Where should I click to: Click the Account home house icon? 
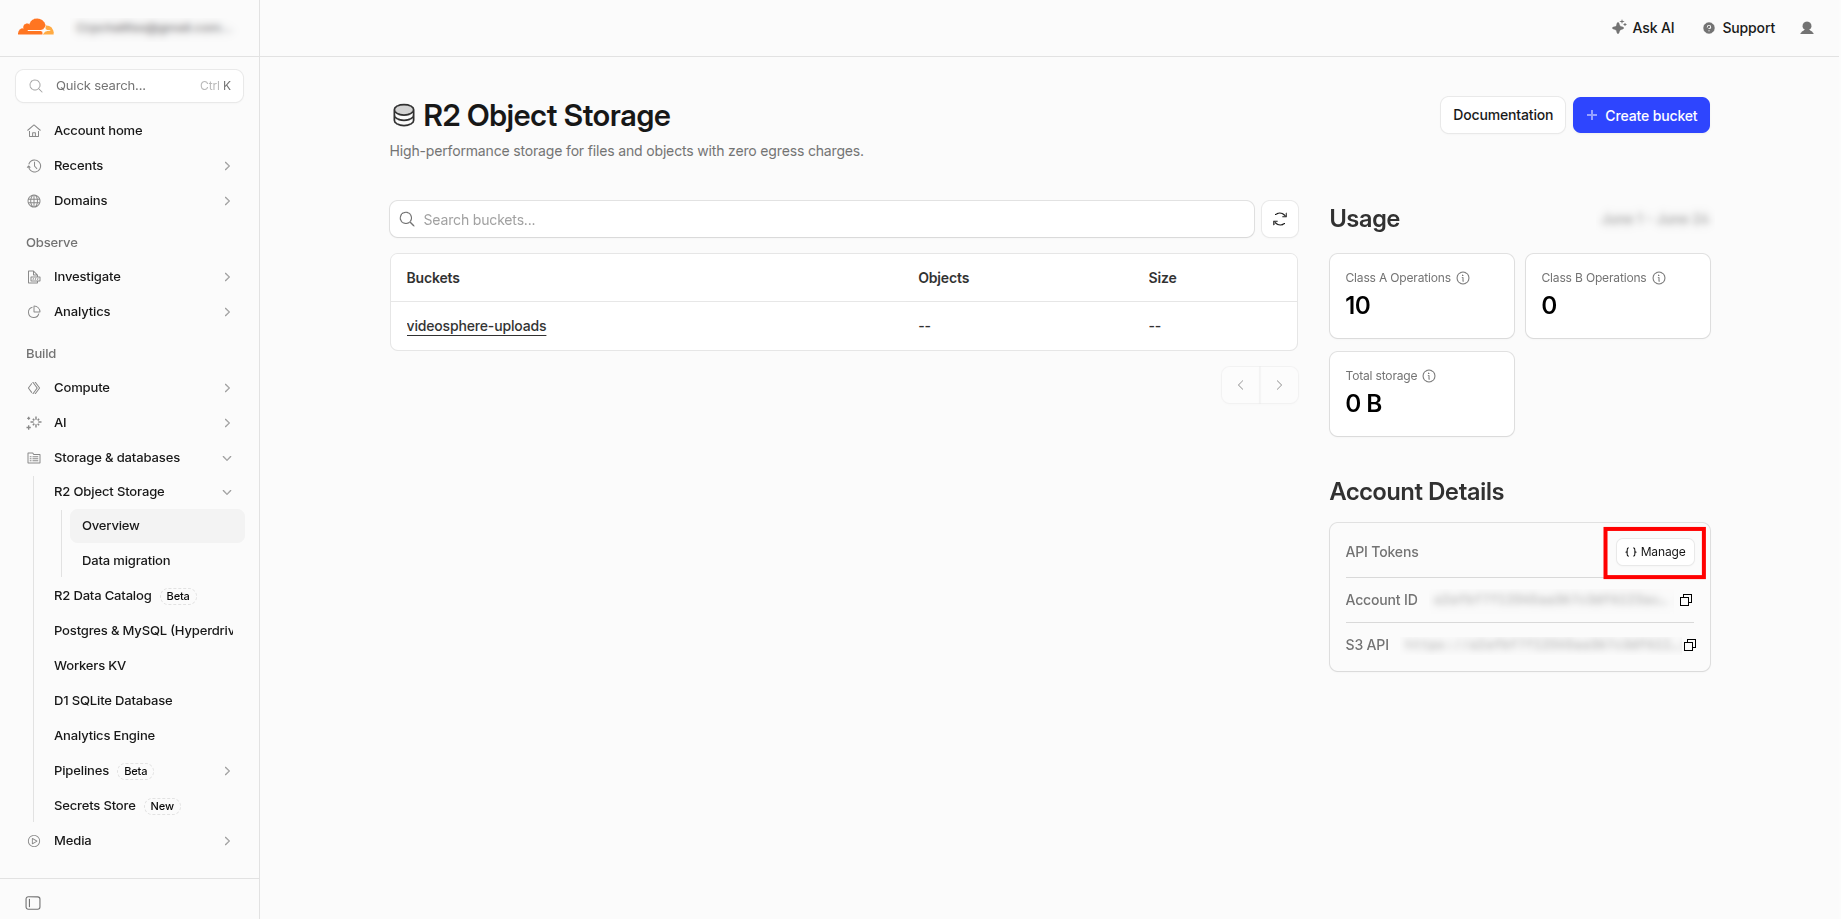[x=34, y=131]
